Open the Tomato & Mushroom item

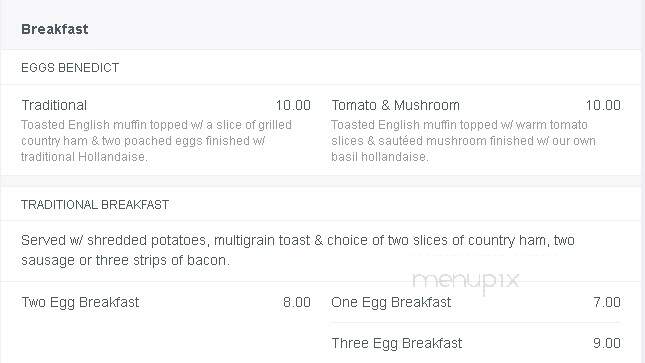(395, 105)
